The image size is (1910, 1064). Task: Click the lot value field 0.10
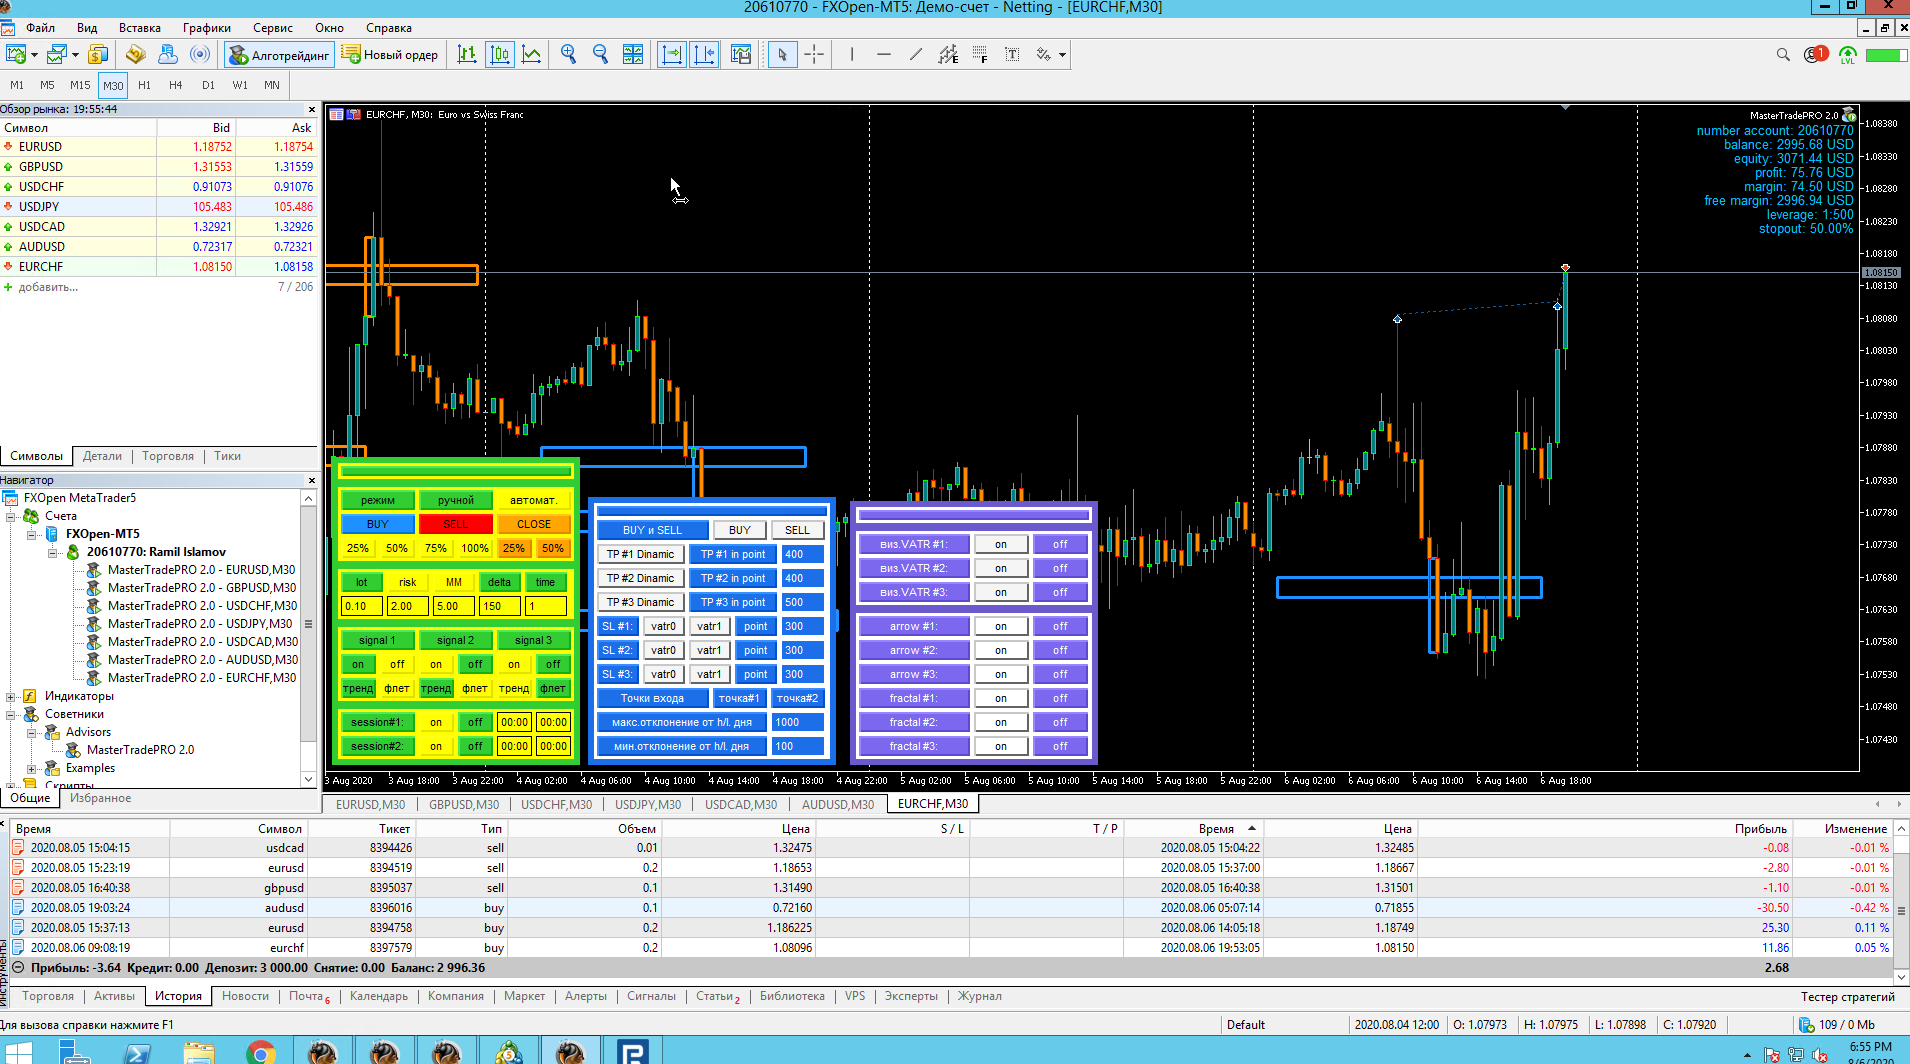click(x=360, y=606)
